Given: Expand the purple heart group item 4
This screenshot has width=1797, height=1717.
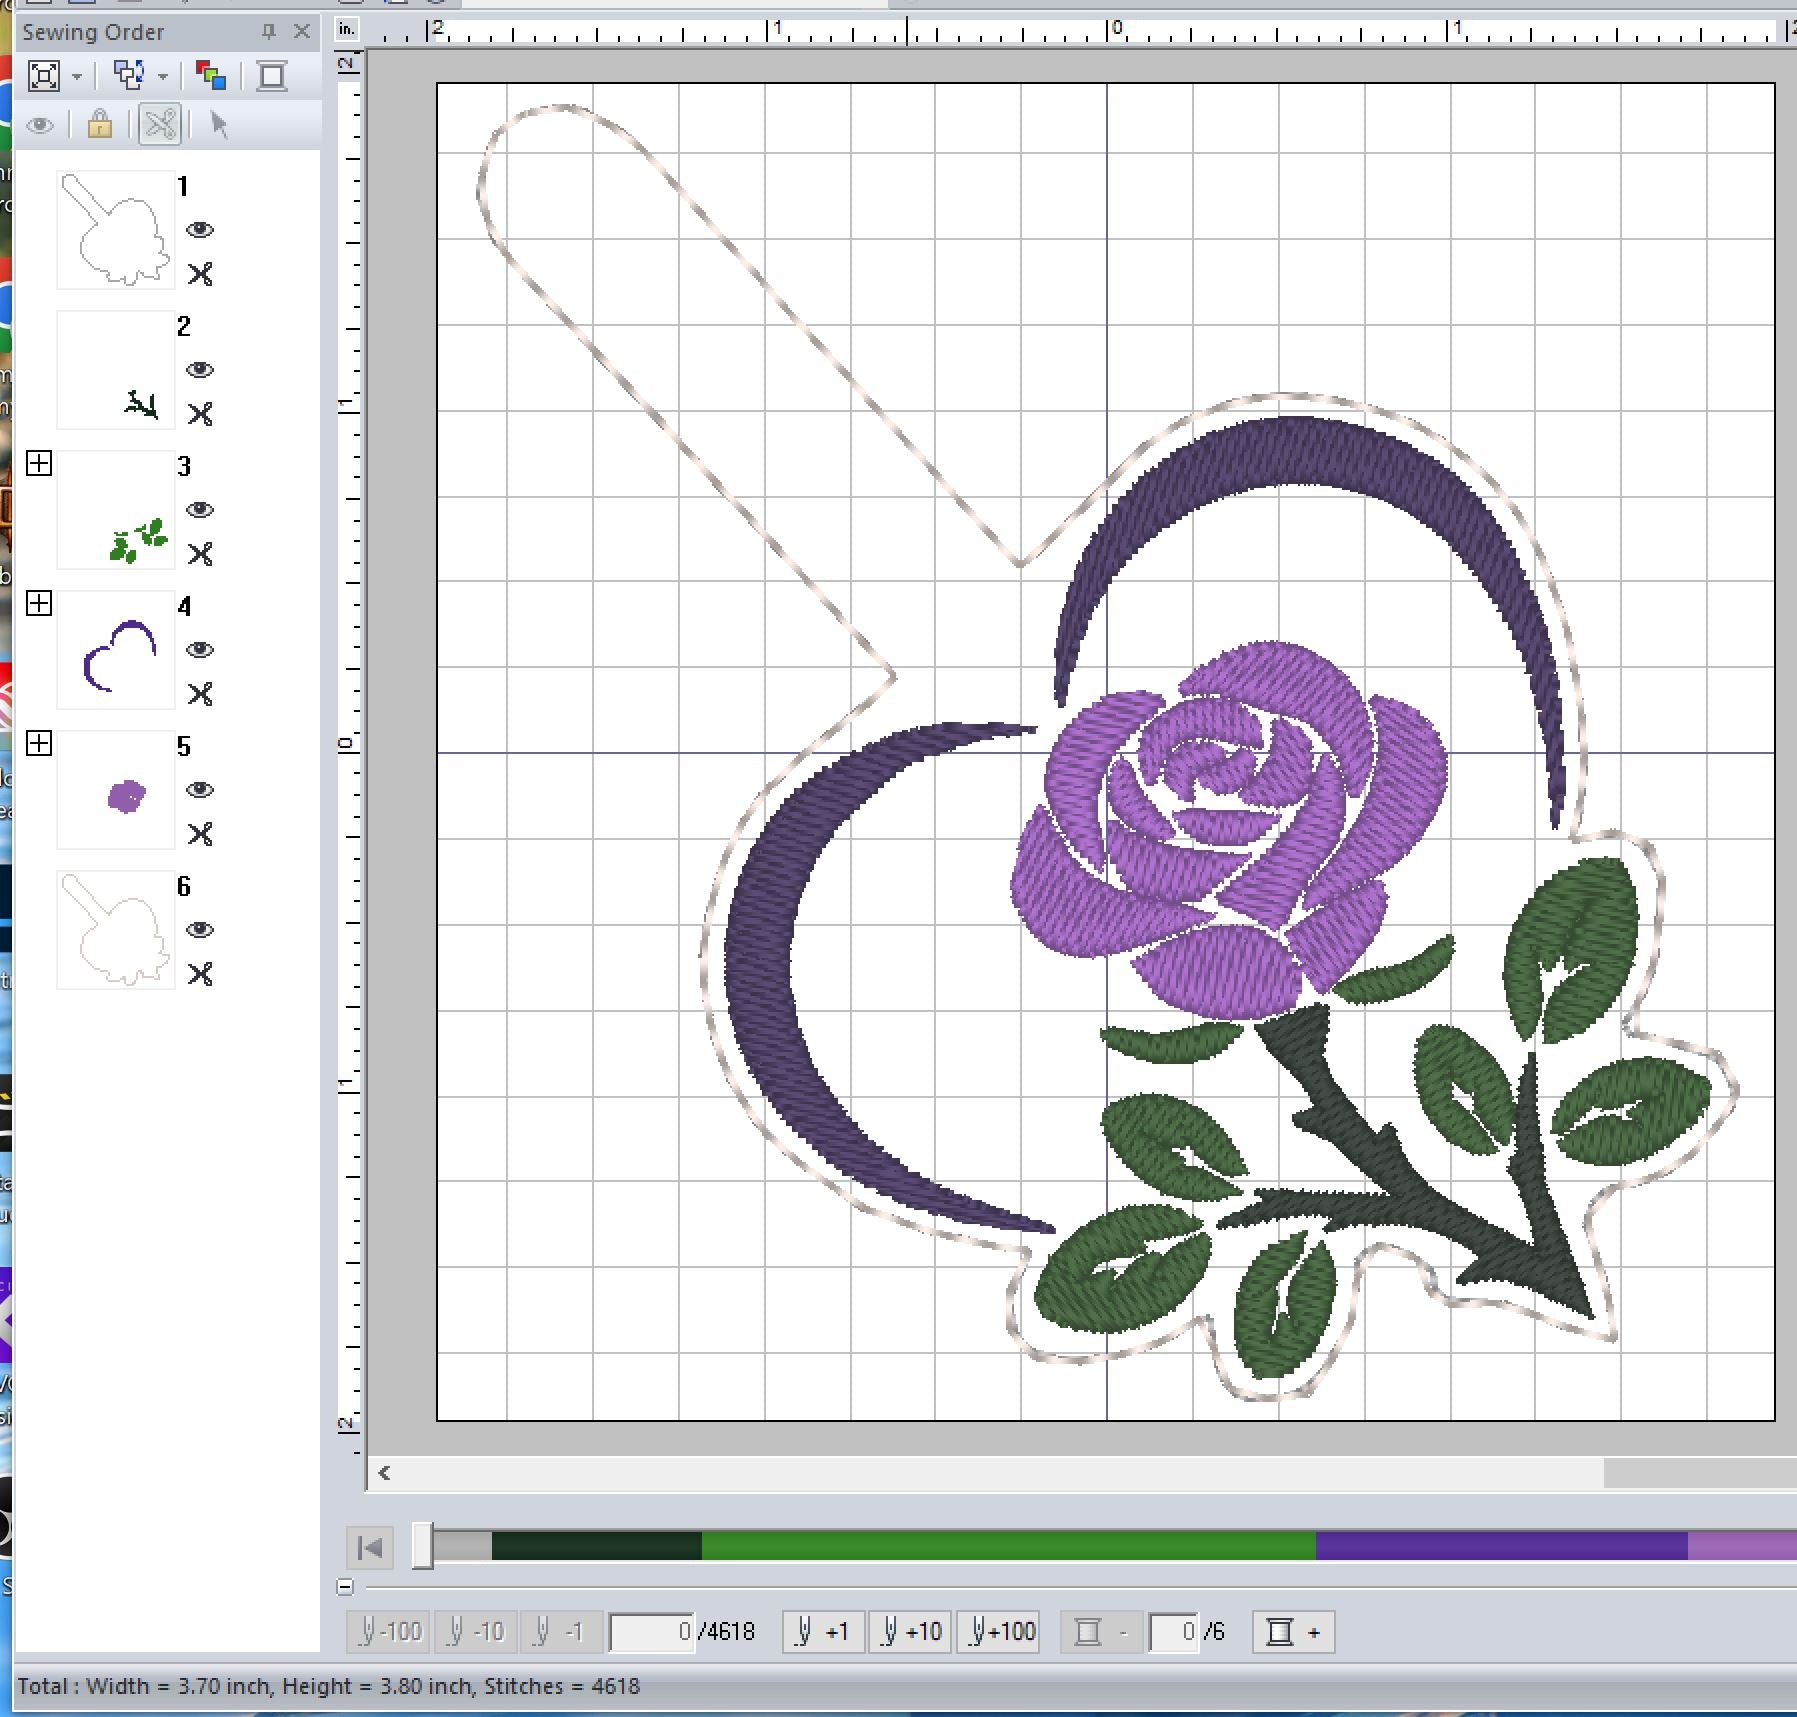Looking at the screenshot, I should click(x=39, y=604).
